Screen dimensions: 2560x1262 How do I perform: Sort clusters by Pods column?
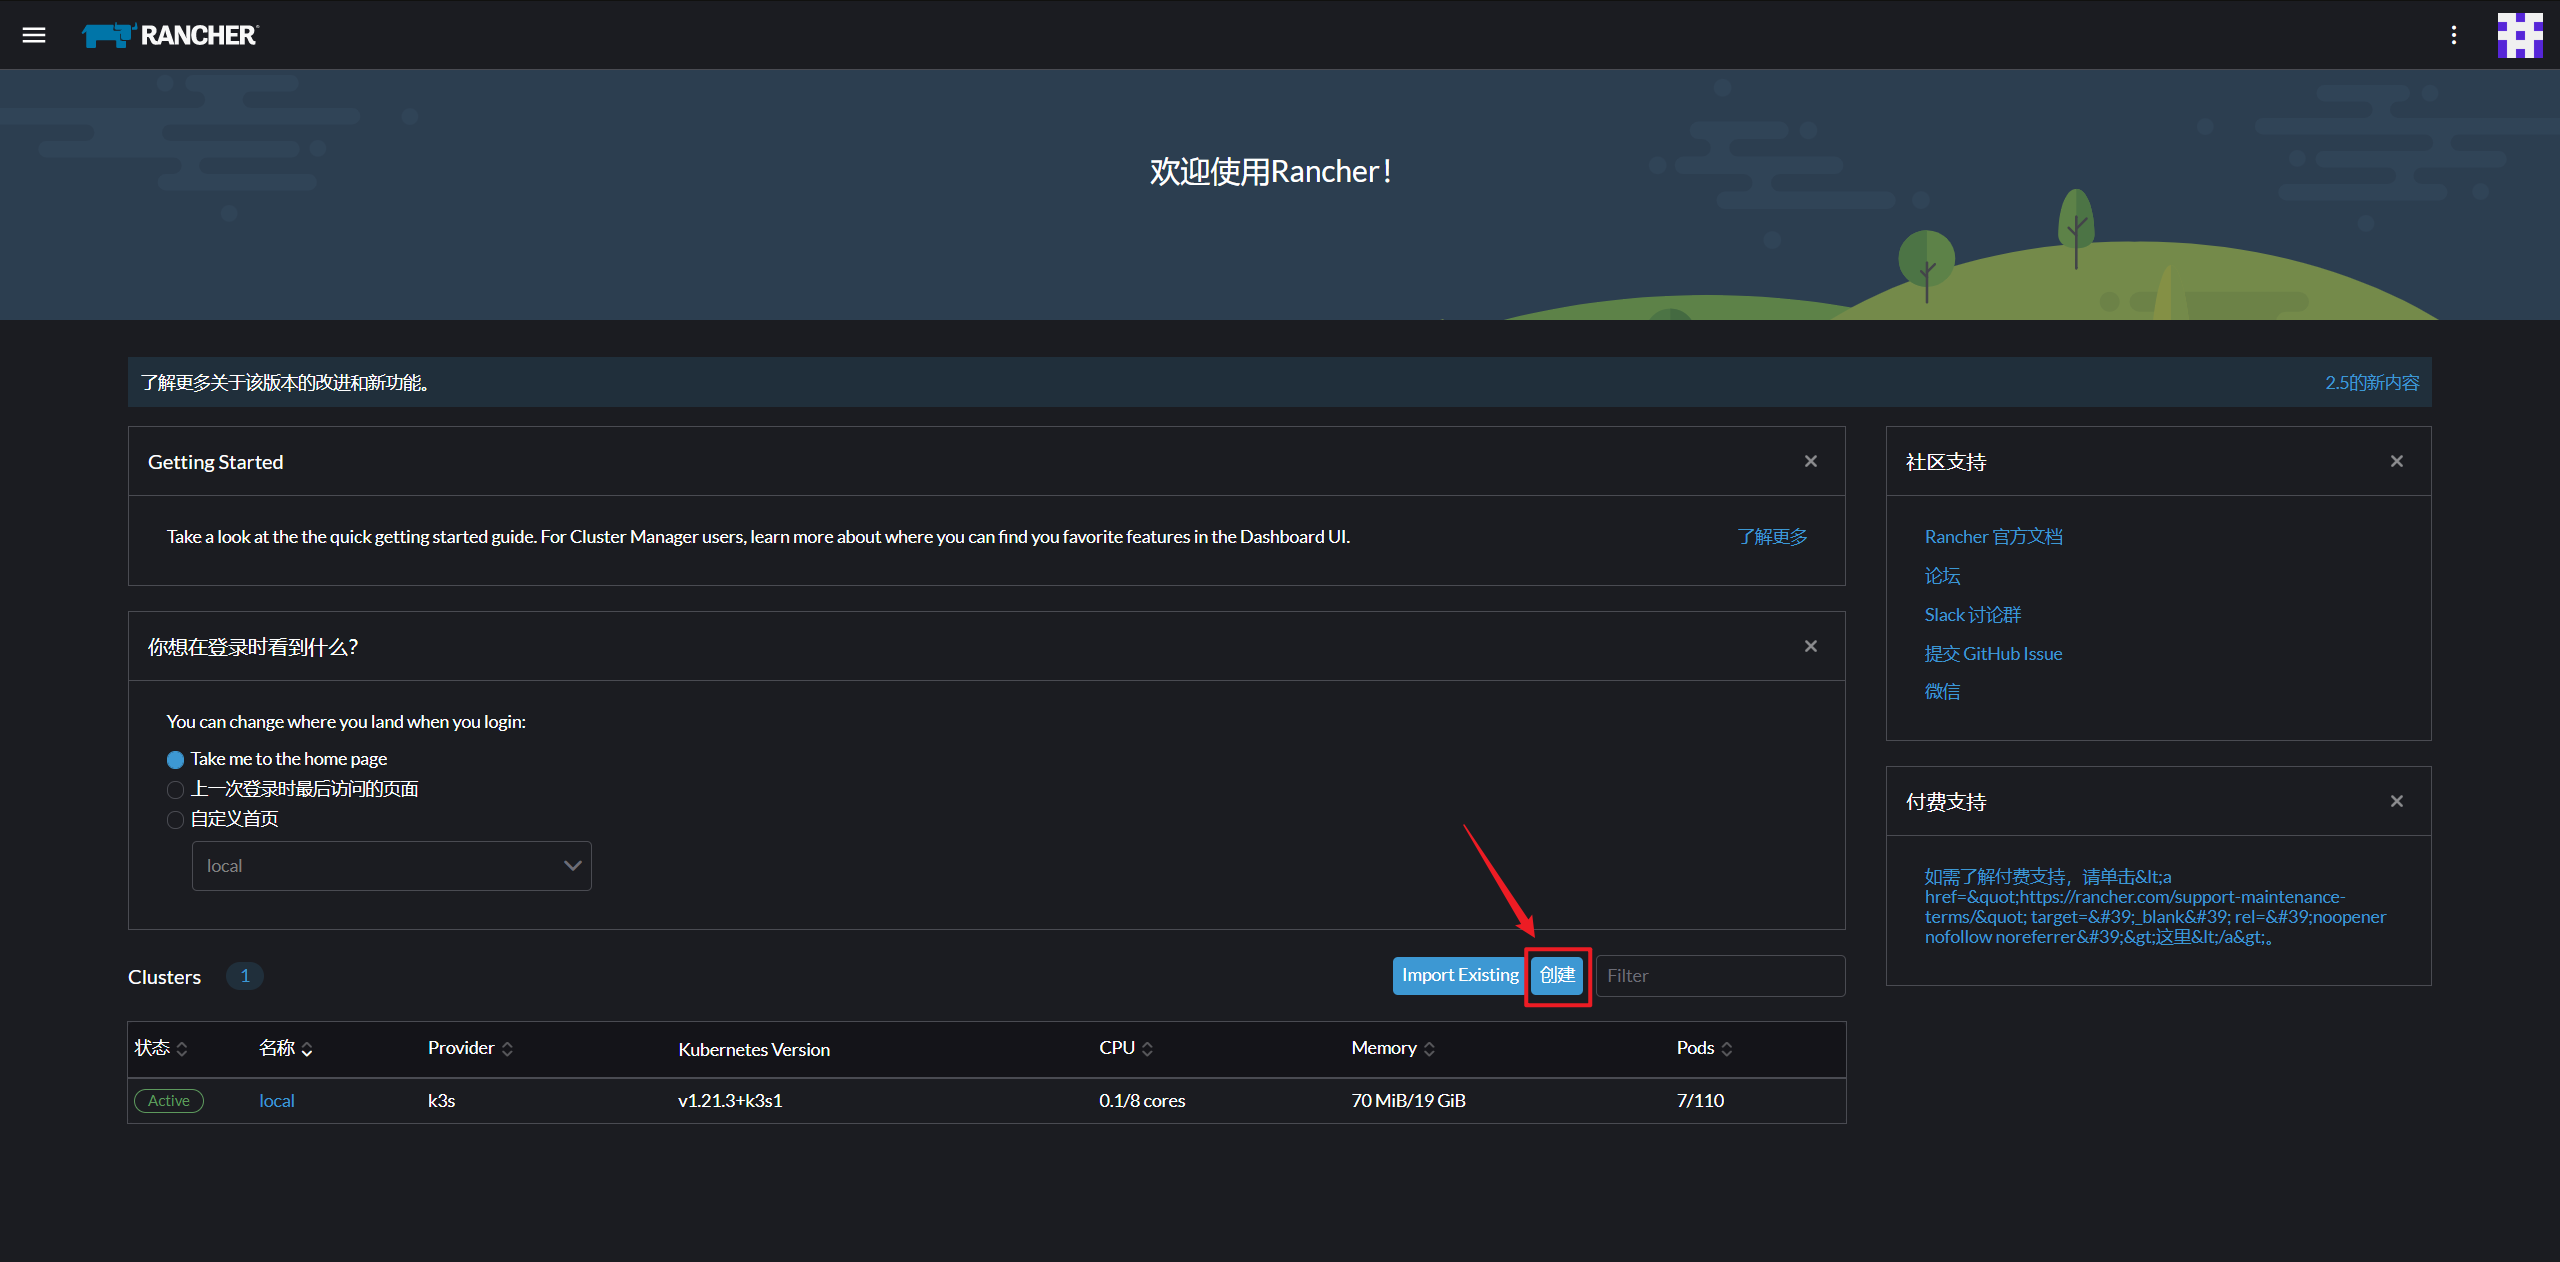1704,1048
